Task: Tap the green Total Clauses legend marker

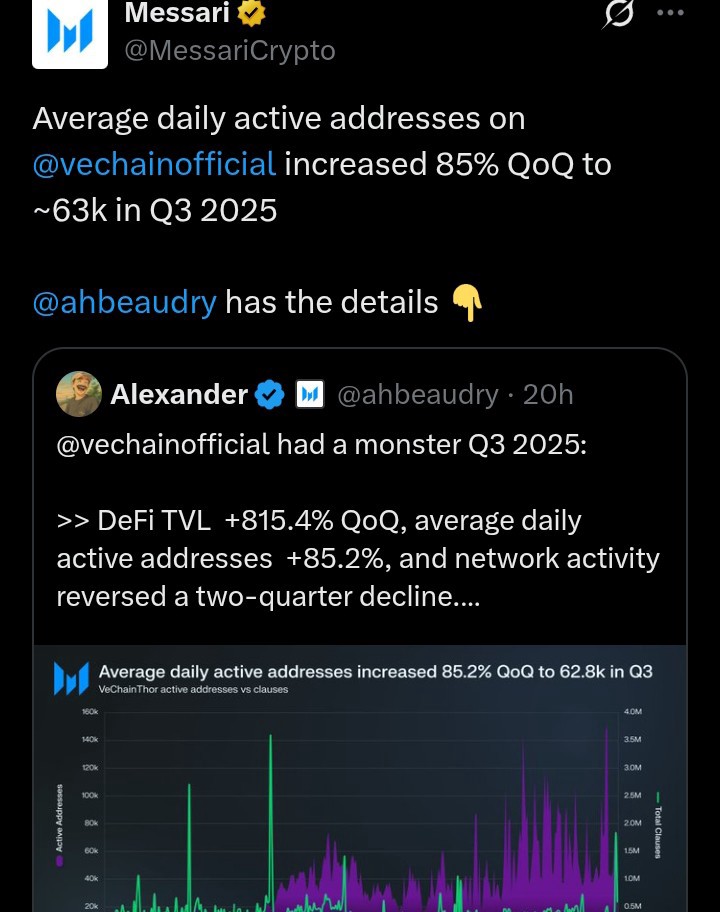Action: pos(658,796)
